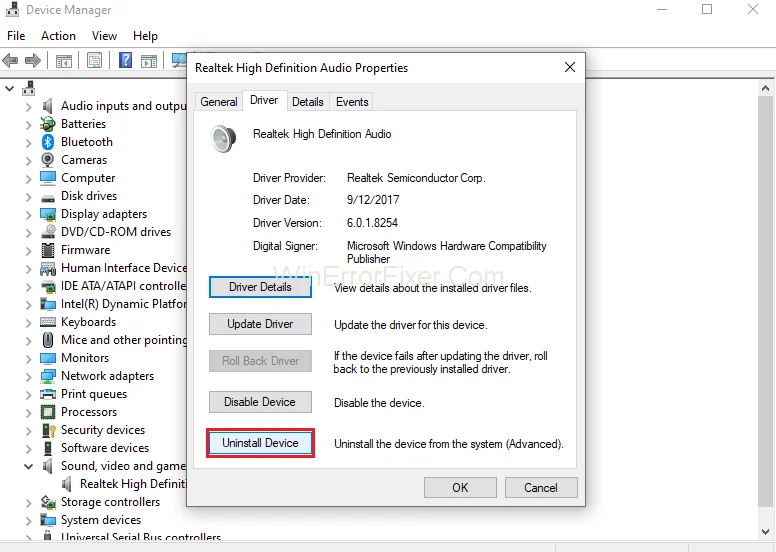
Task: Click the Disable Device button
Action: [x=260, y=401]
